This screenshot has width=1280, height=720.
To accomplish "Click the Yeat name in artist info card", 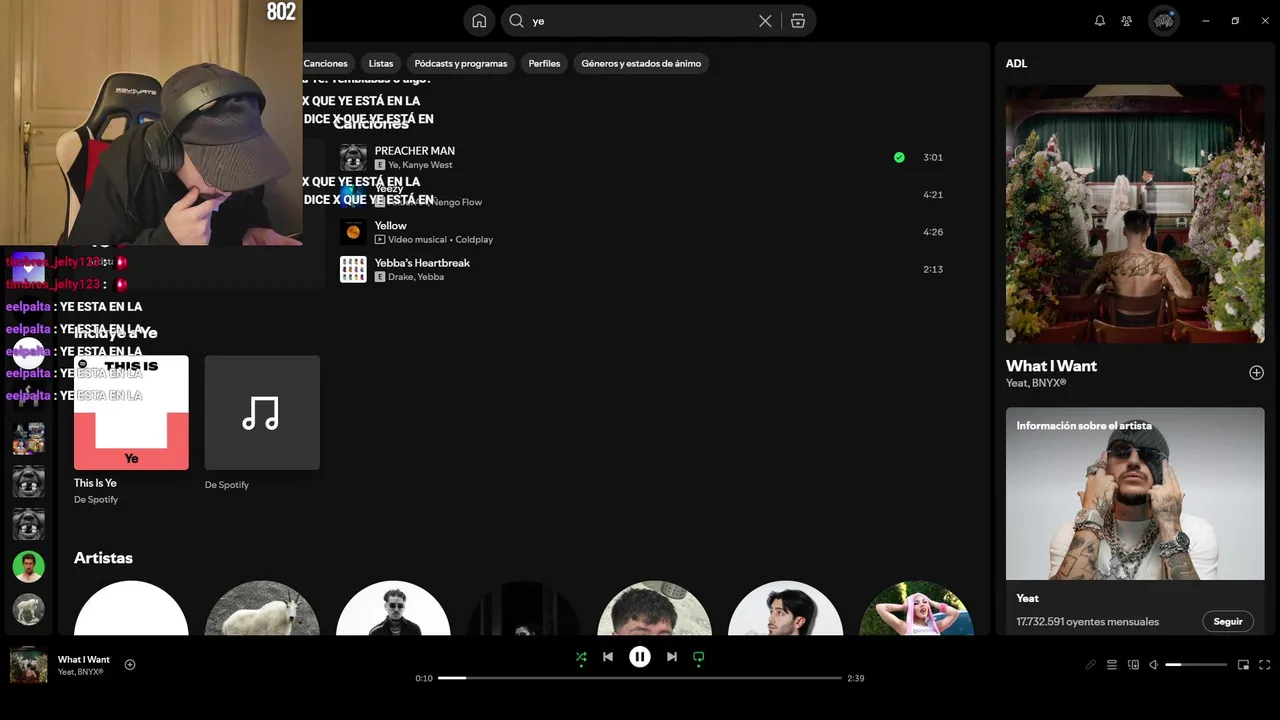I will coord(1027,598).
